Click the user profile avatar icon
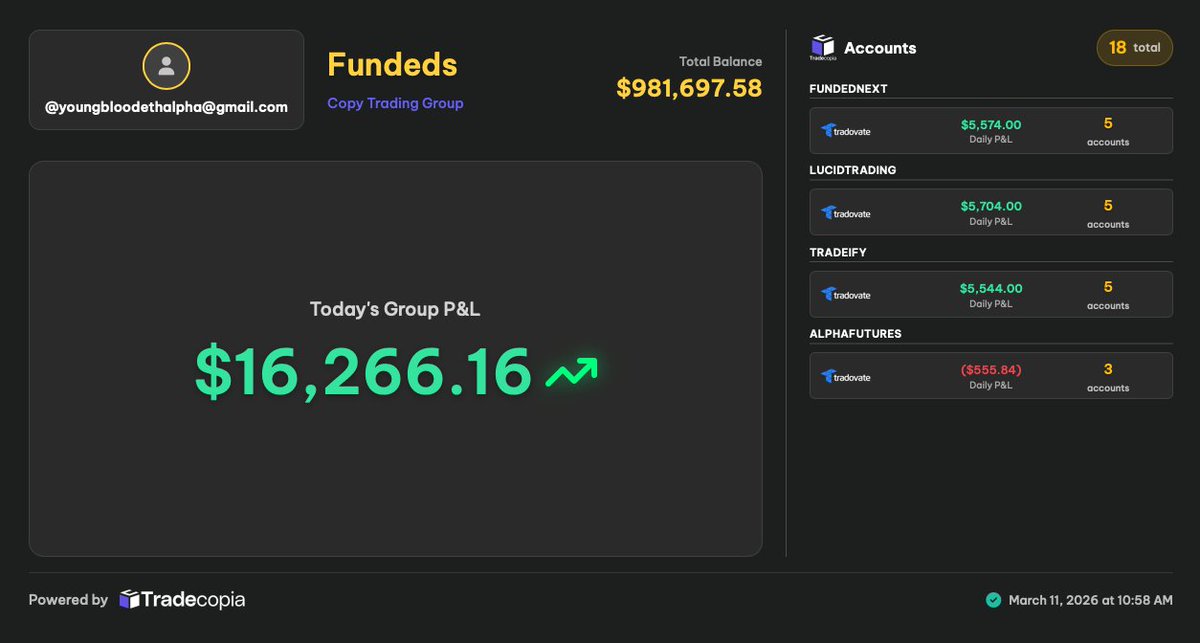This screenshot has height=643, width=1200. click(167, 67)
